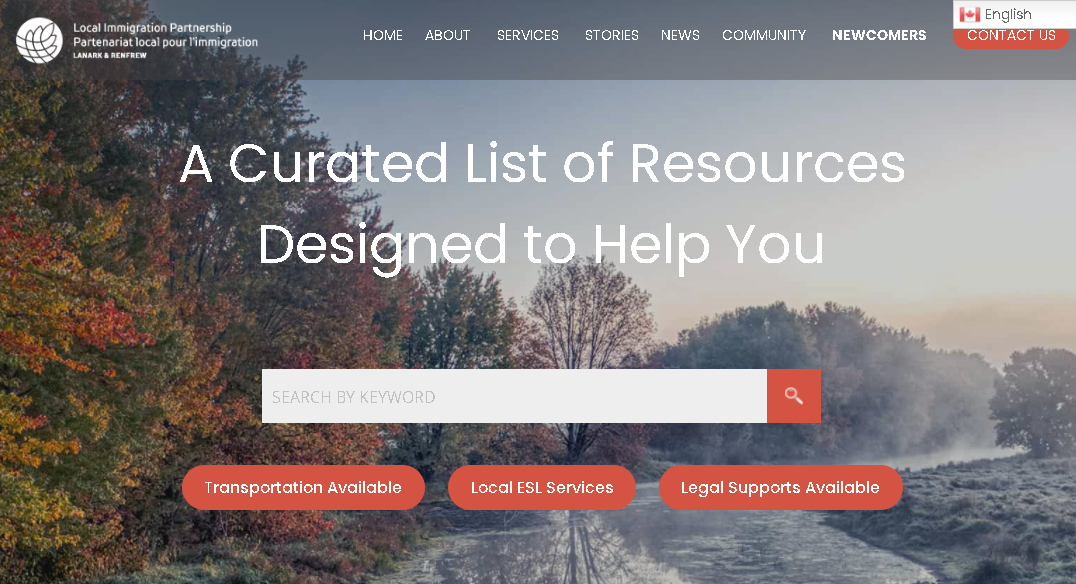Navigate to the NEWS section
This screenshot has height=584, width=1076.
(680, 35)
